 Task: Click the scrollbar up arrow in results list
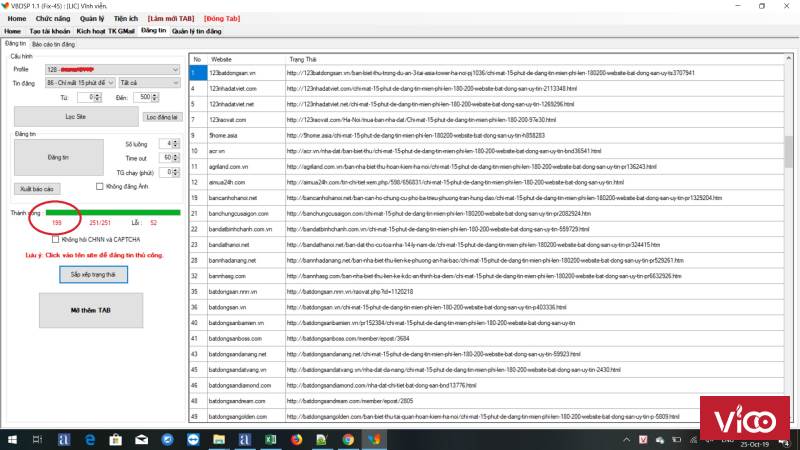tap(788, 59)
